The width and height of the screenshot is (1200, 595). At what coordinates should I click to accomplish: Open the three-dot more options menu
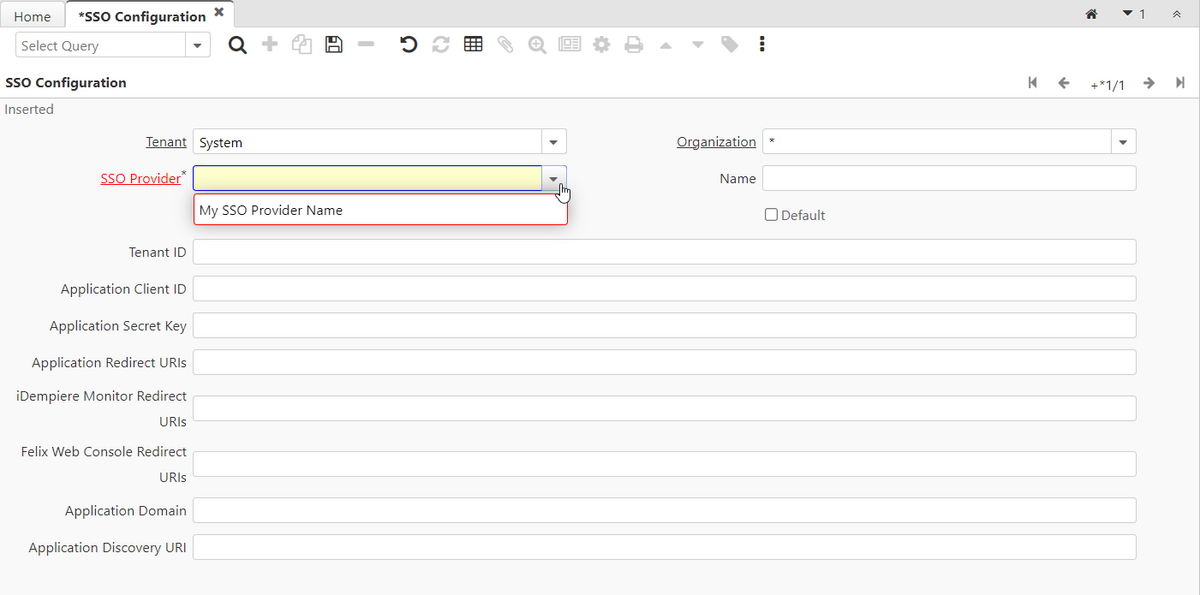[x=762, y=45]
